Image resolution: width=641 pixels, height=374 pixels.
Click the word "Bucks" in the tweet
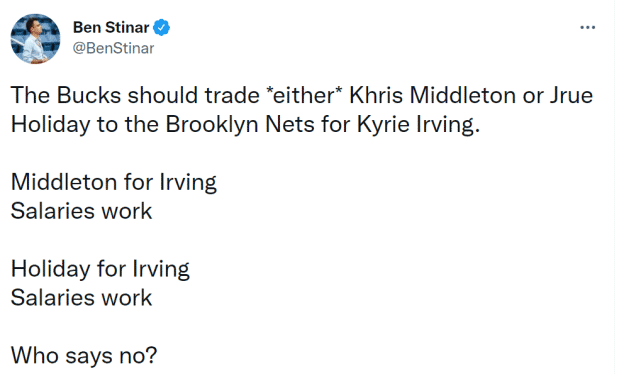(89, 95)
